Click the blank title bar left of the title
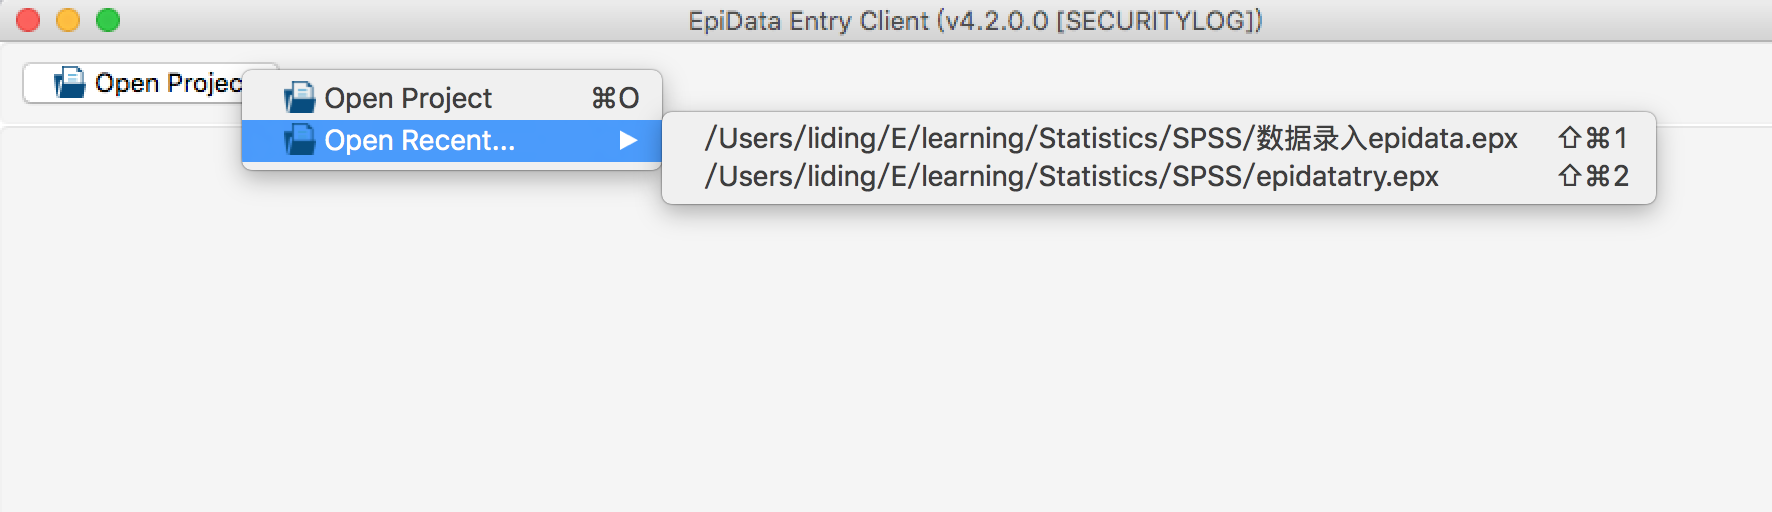Screen dimensions: 1772x512 (400, 20)
